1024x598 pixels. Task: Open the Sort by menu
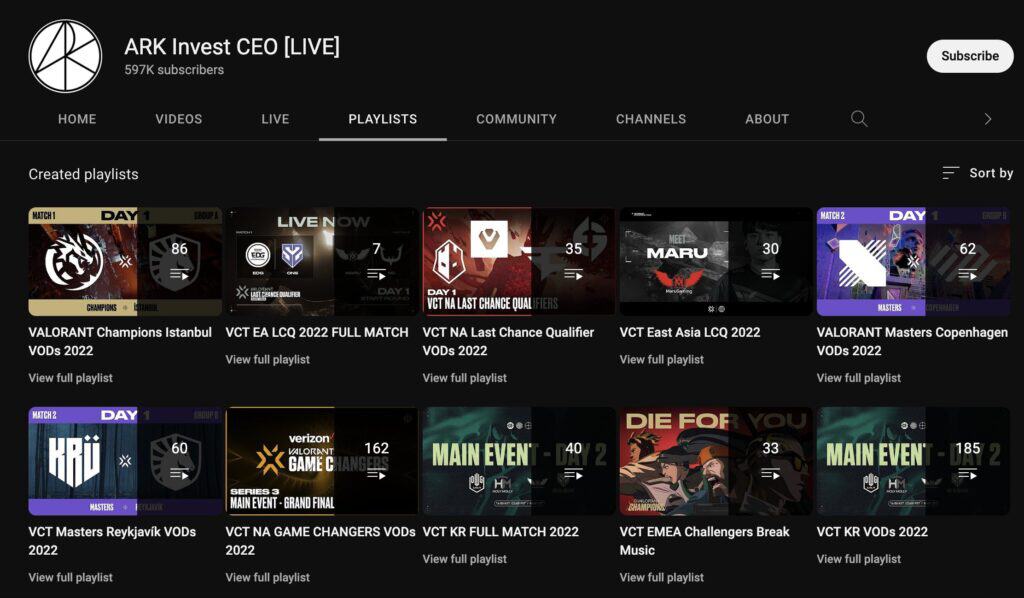(978, 173)
